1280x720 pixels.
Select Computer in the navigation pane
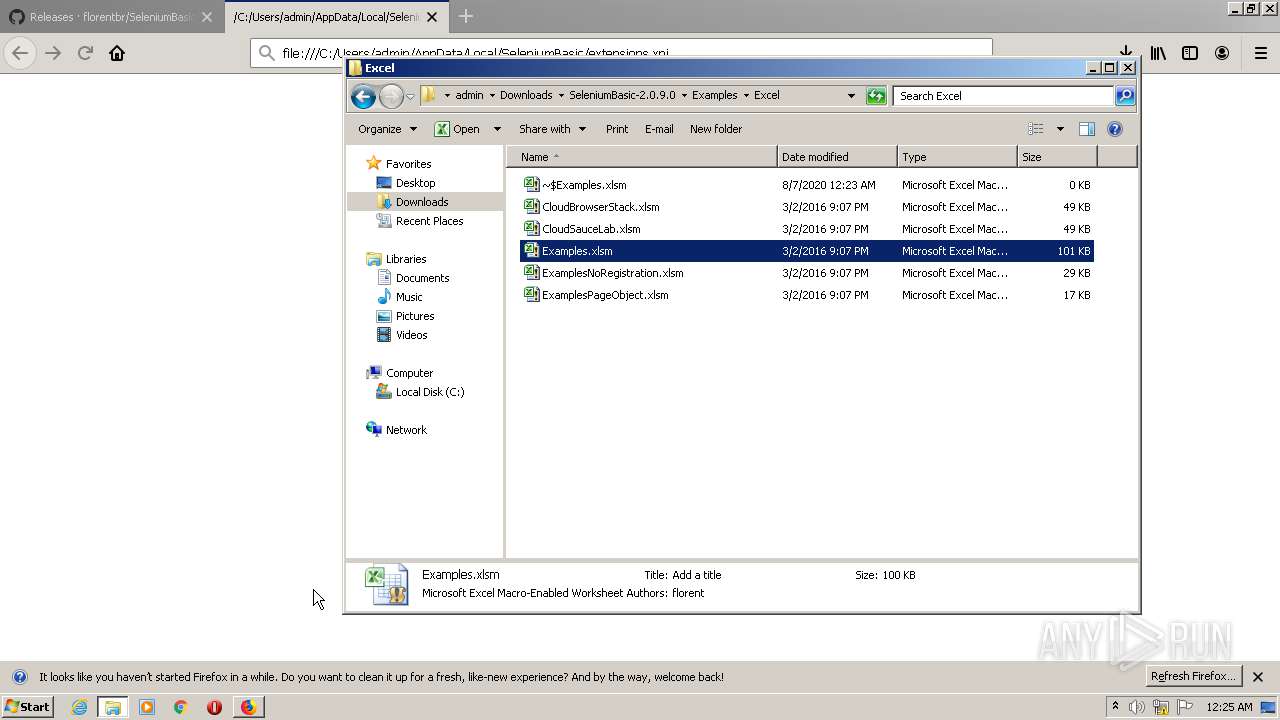pos(409,373)
